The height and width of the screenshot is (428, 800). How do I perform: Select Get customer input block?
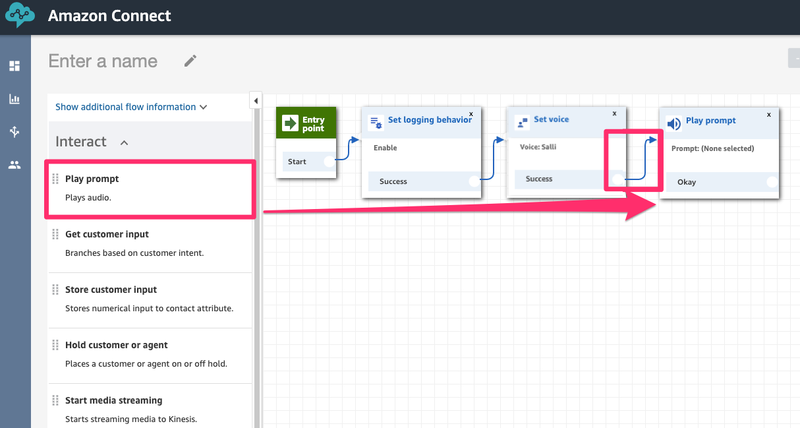[x=151, y=245]
